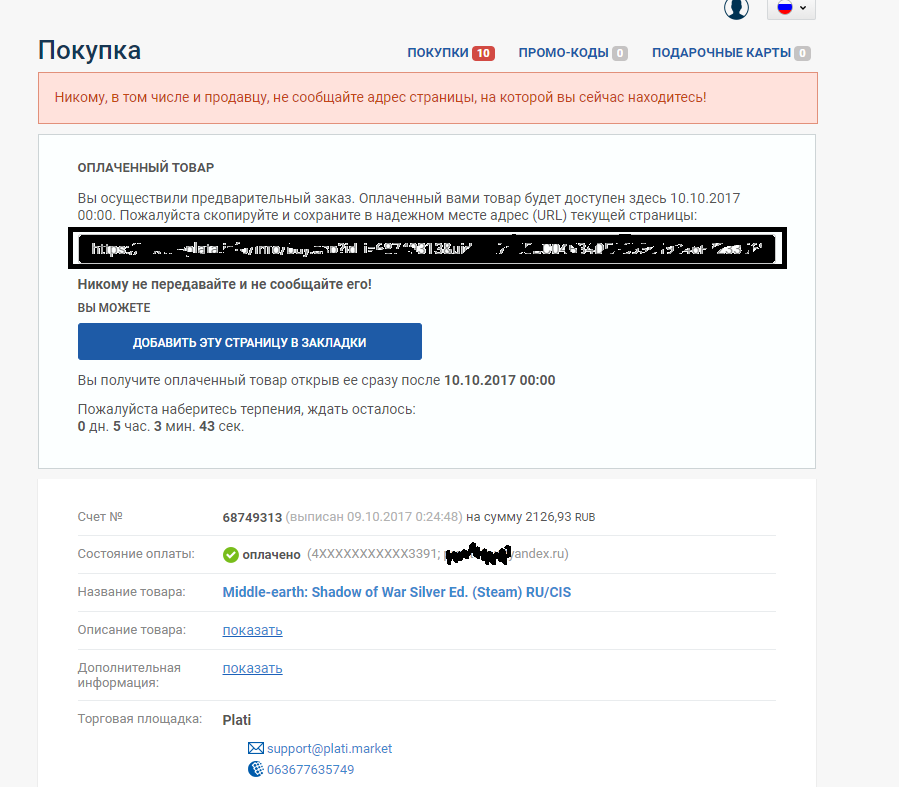Click the Plati marketplace name
This screenshot has width=899, height=787.
coord(237,720)
